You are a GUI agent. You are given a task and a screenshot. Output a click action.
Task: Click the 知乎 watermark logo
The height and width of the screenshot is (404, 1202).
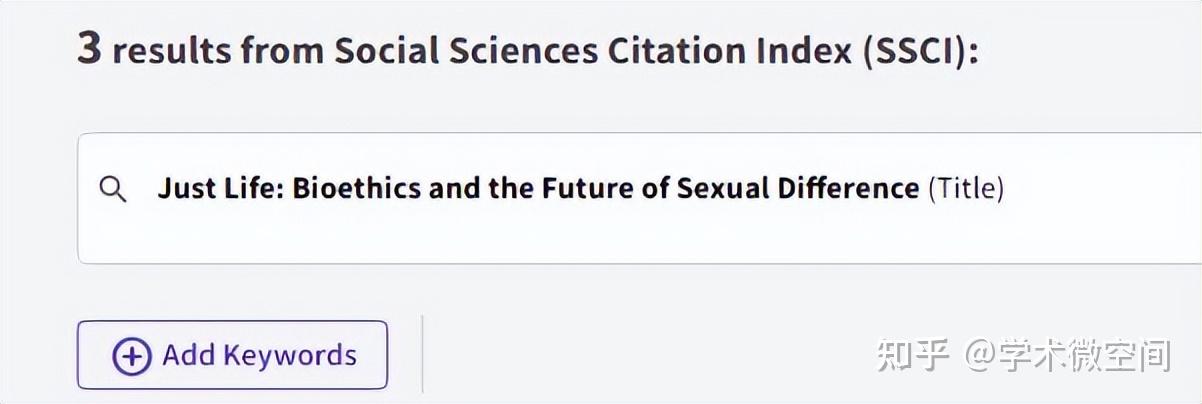tap(911, 355)
